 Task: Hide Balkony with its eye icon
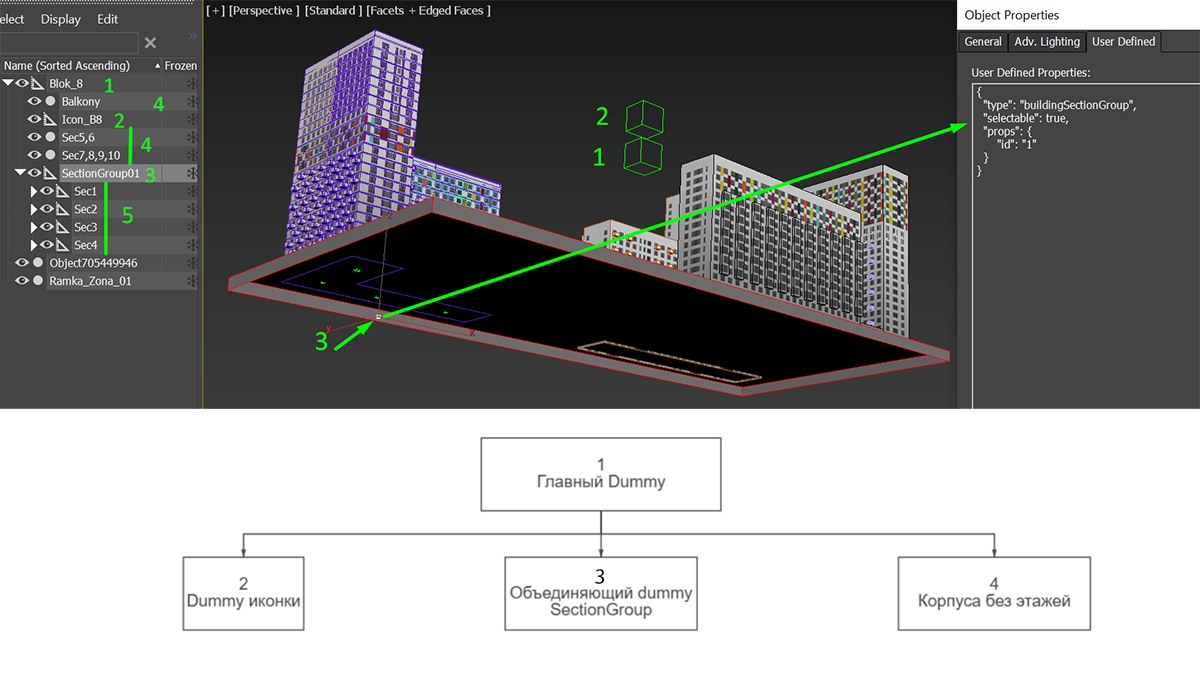[34, 102]
